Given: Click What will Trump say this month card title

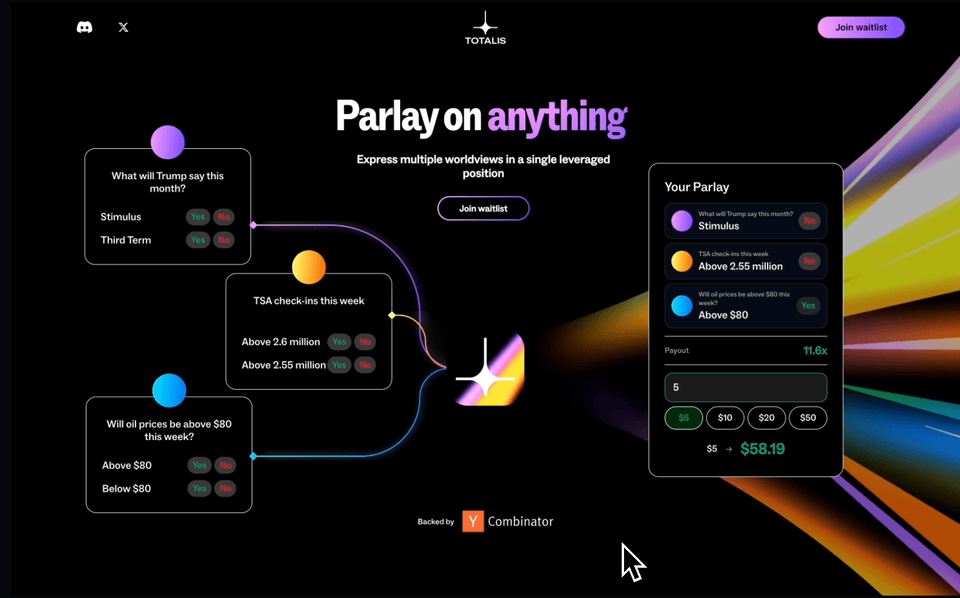Looking at the screenshot, I should click(x=168, y=182).
